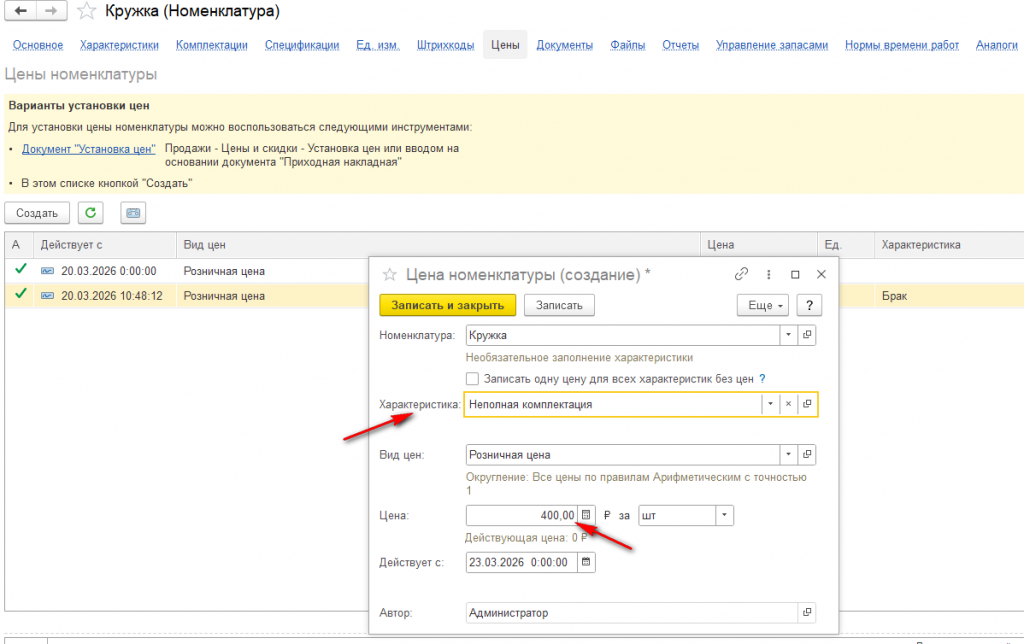Click into the Цена field showing 400,00
The width and height of the screenshot is (1024, 644).
coord(522,515)
